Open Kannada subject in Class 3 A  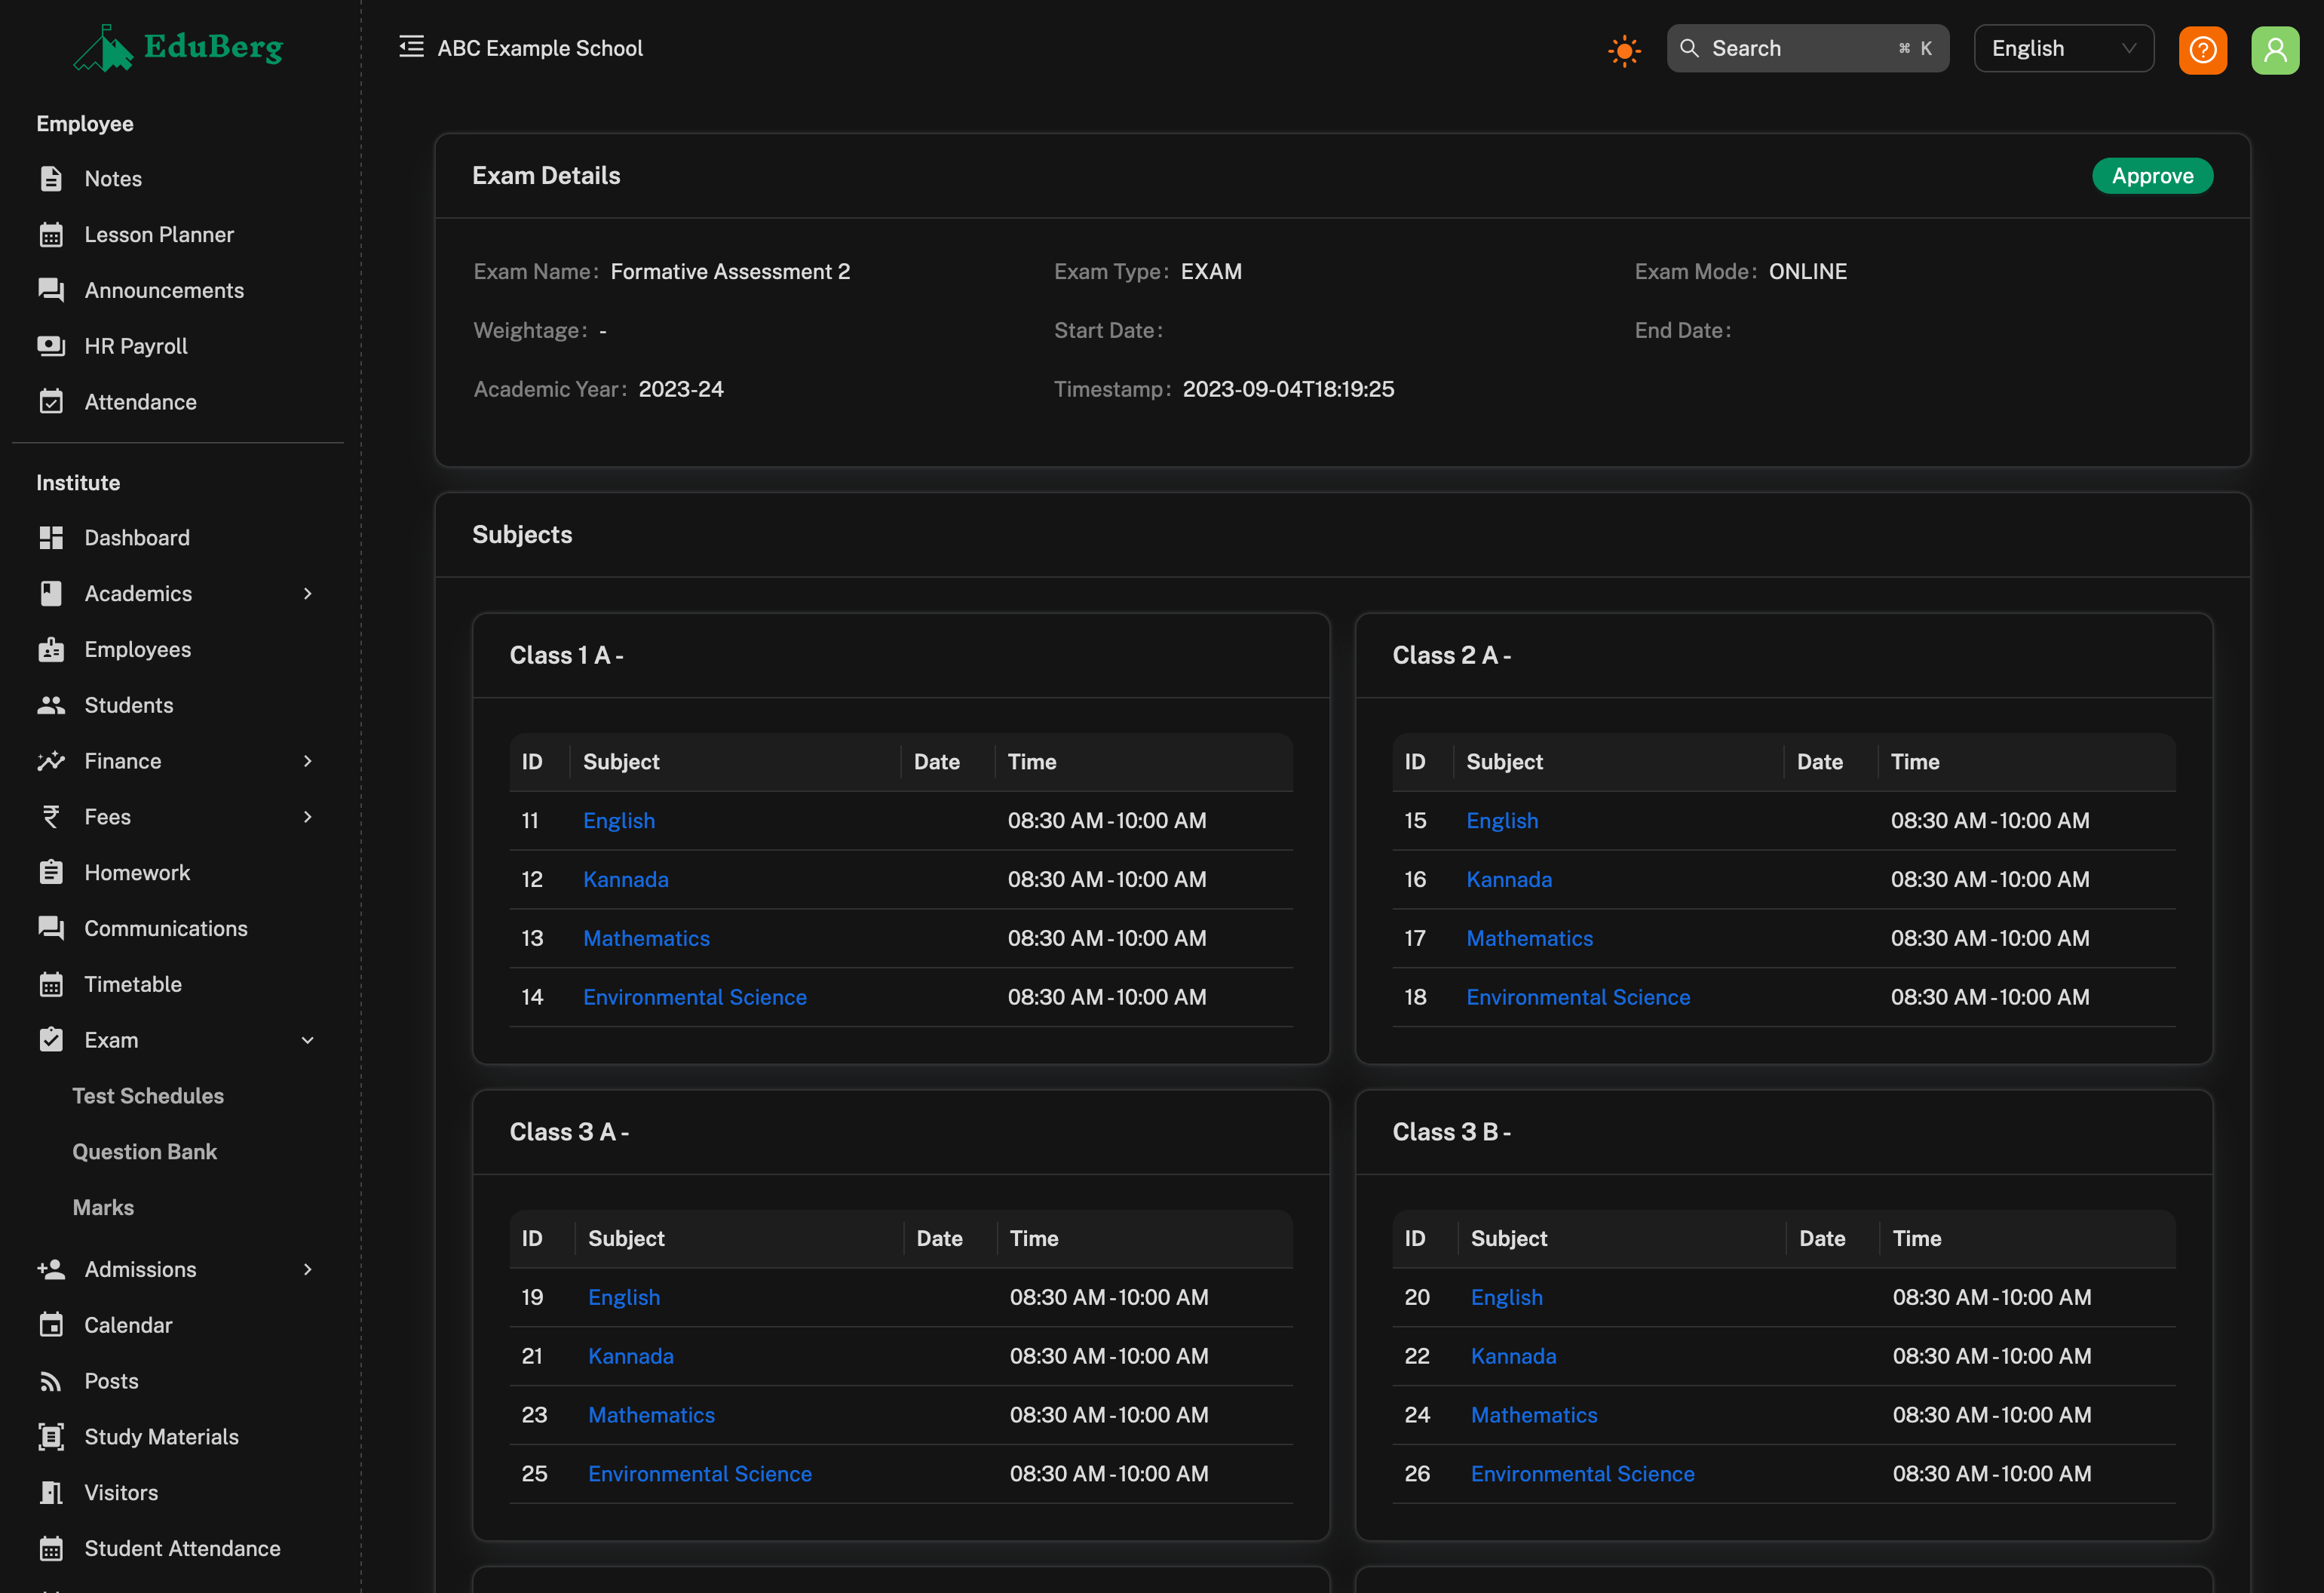(631, 1357)
